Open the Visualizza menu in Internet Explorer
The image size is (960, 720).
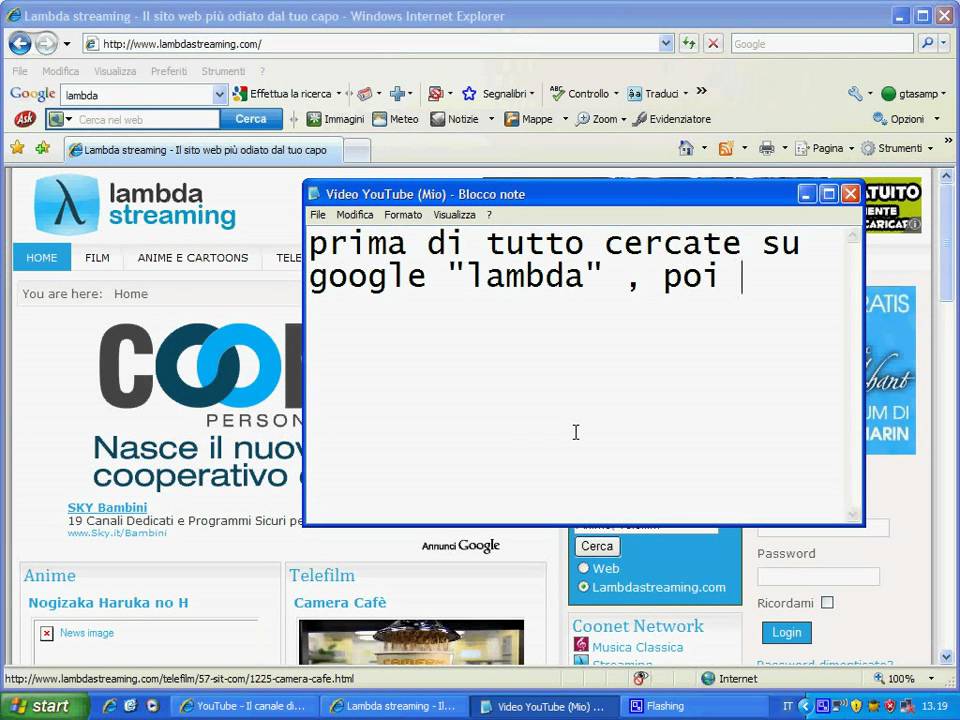tap(115, 71)
